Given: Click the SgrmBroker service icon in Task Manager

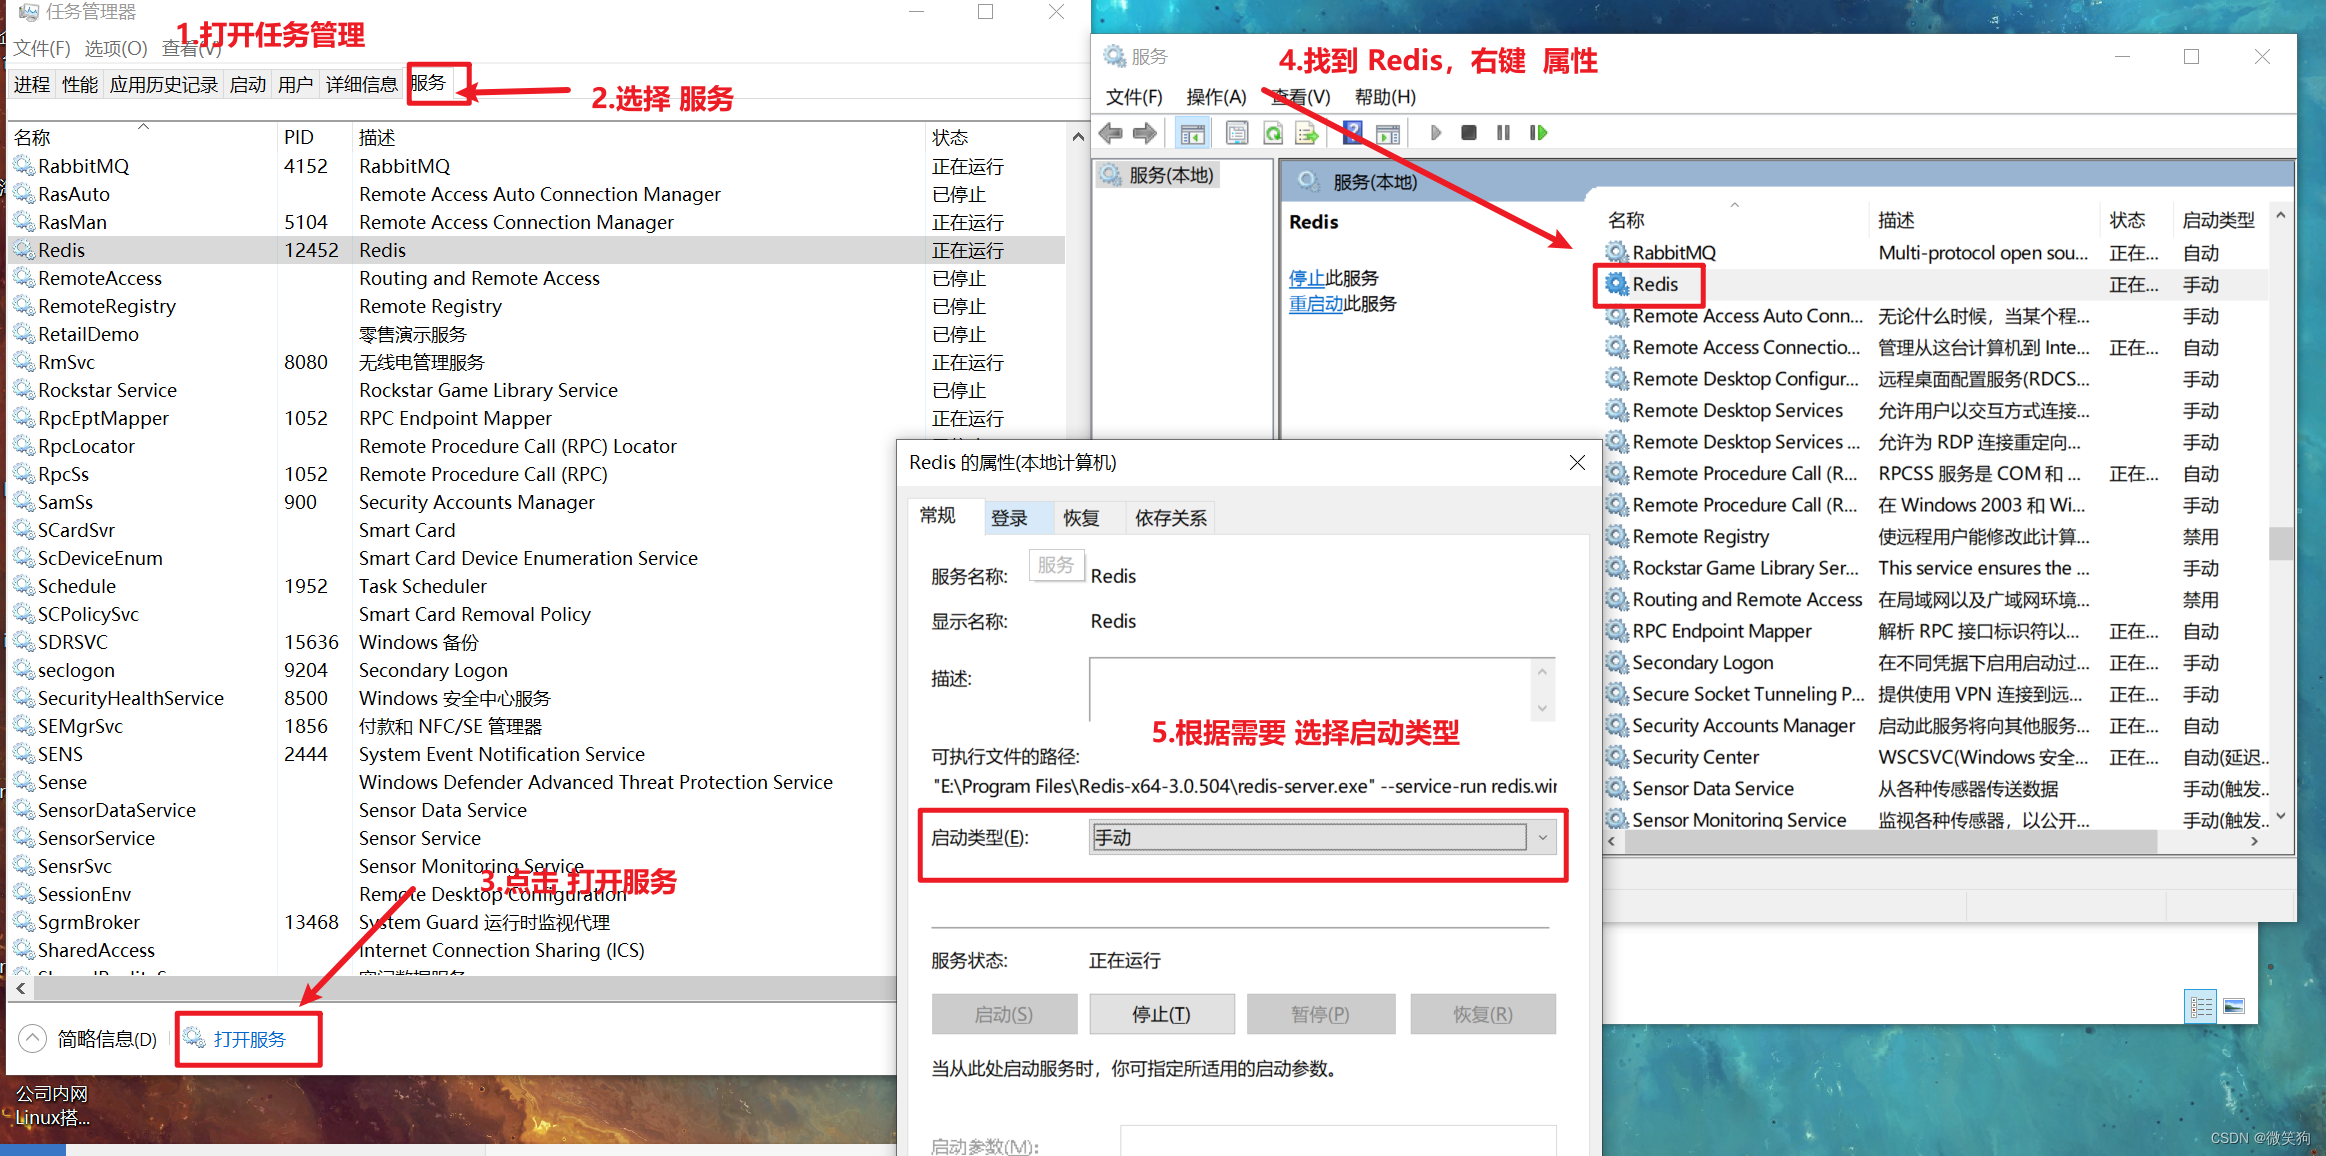Looking at the screenshot, I should tap(24, 922).
